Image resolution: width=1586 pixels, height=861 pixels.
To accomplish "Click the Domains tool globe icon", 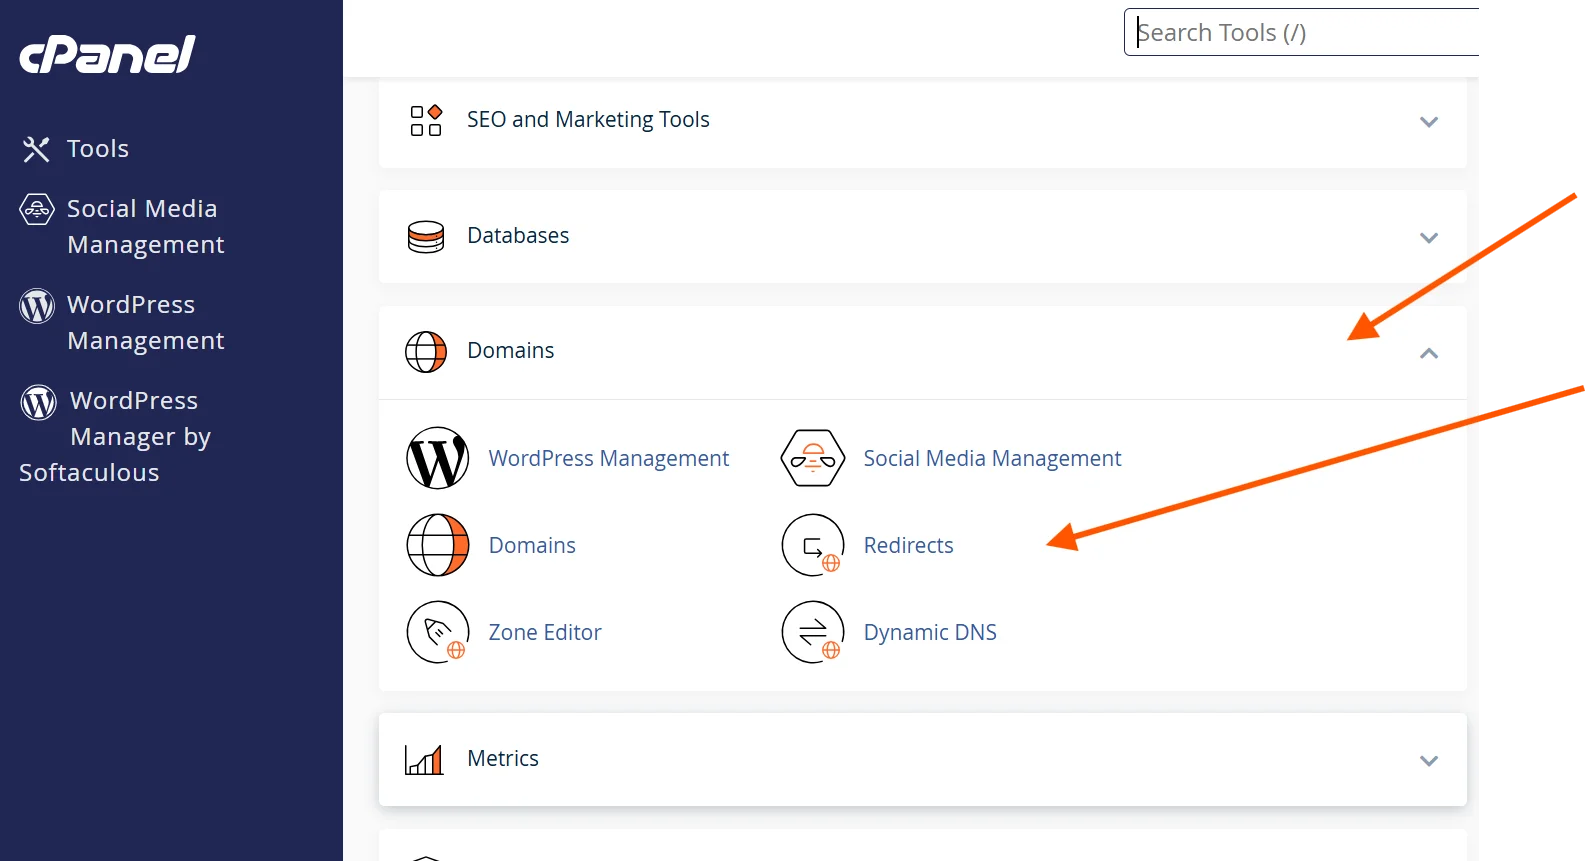I will click(x=438, y=545).
